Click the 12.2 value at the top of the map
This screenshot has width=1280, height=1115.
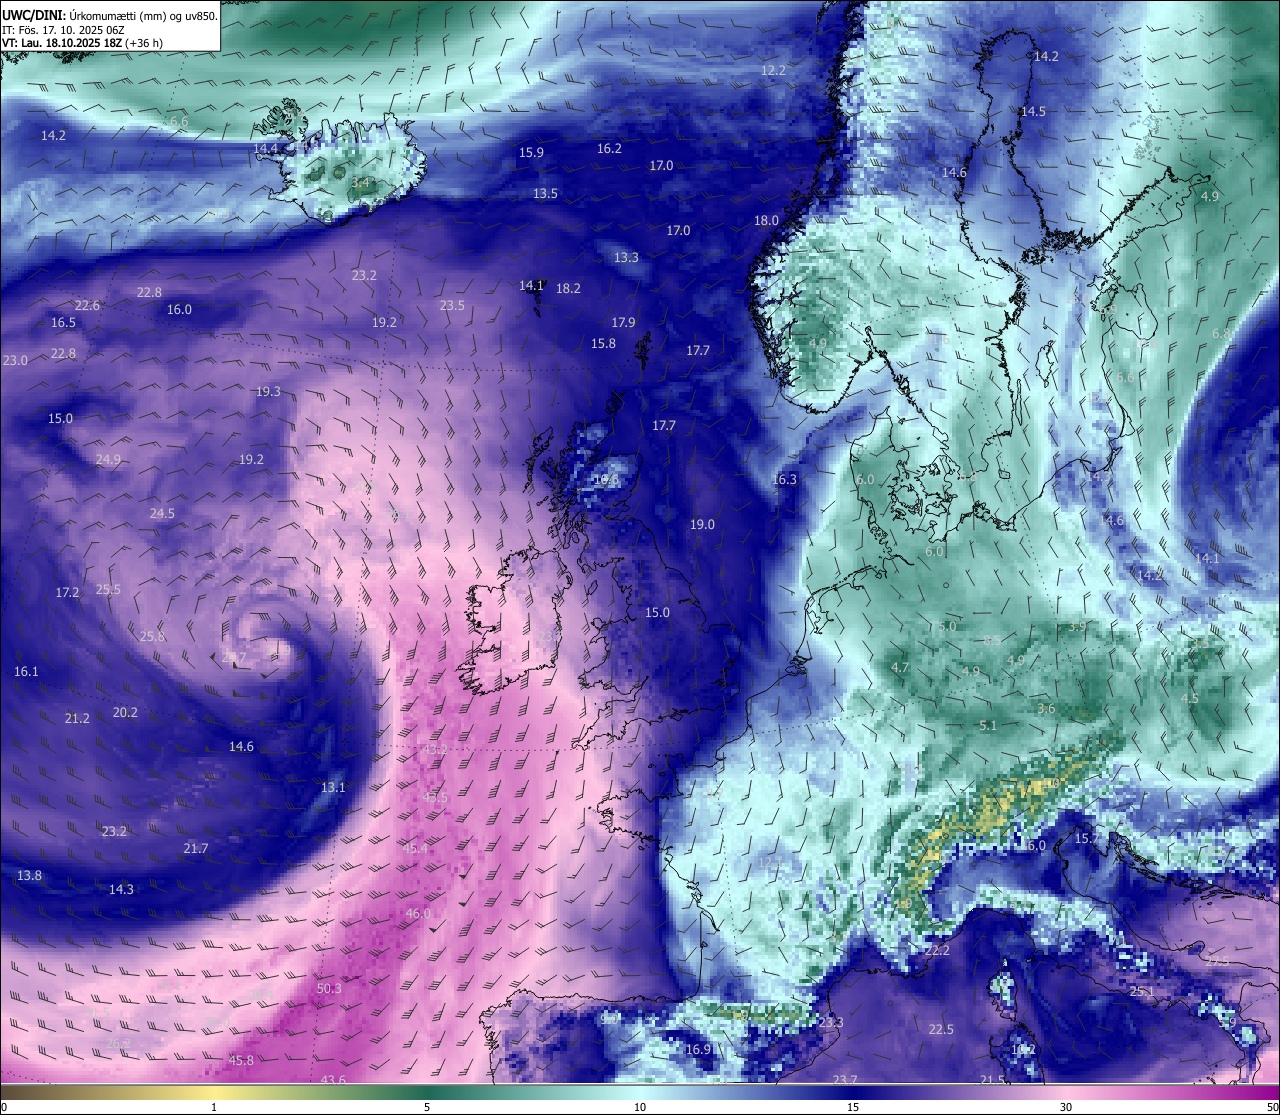pyautogui.click(x=773, y=71)
